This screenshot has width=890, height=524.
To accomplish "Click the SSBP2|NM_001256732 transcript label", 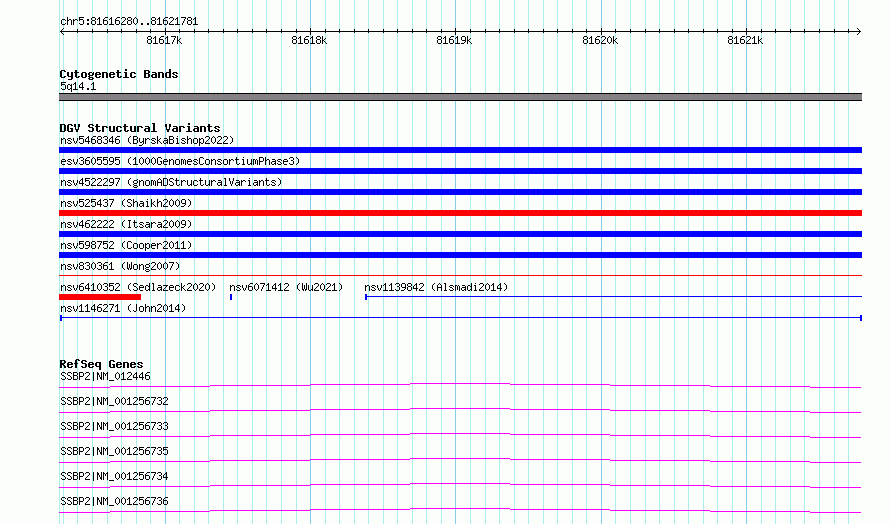I will pyautogui.click(x=114, y=401).
